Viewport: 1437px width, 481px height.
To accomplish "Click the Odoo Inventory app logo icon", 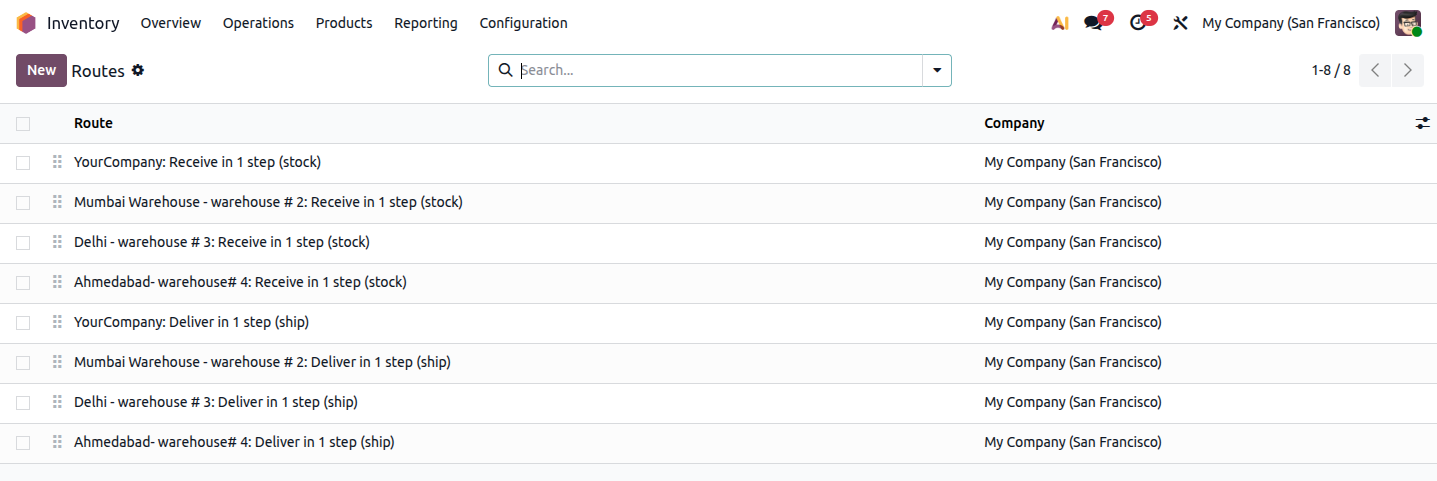I will tap(26, 23).
